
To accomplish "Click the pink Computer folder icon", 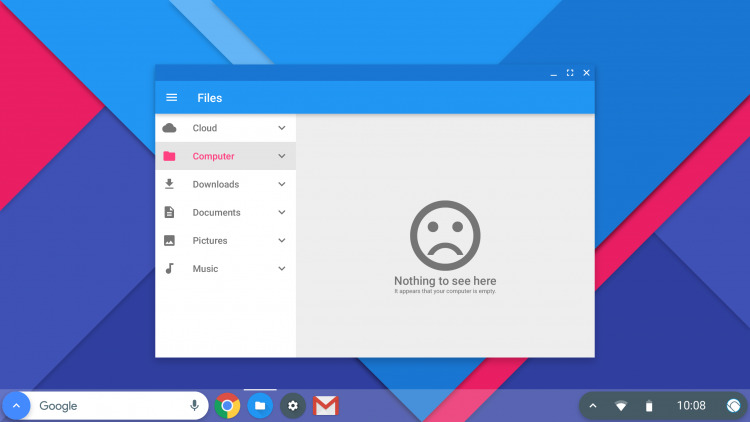I will [x=169, y=156].
